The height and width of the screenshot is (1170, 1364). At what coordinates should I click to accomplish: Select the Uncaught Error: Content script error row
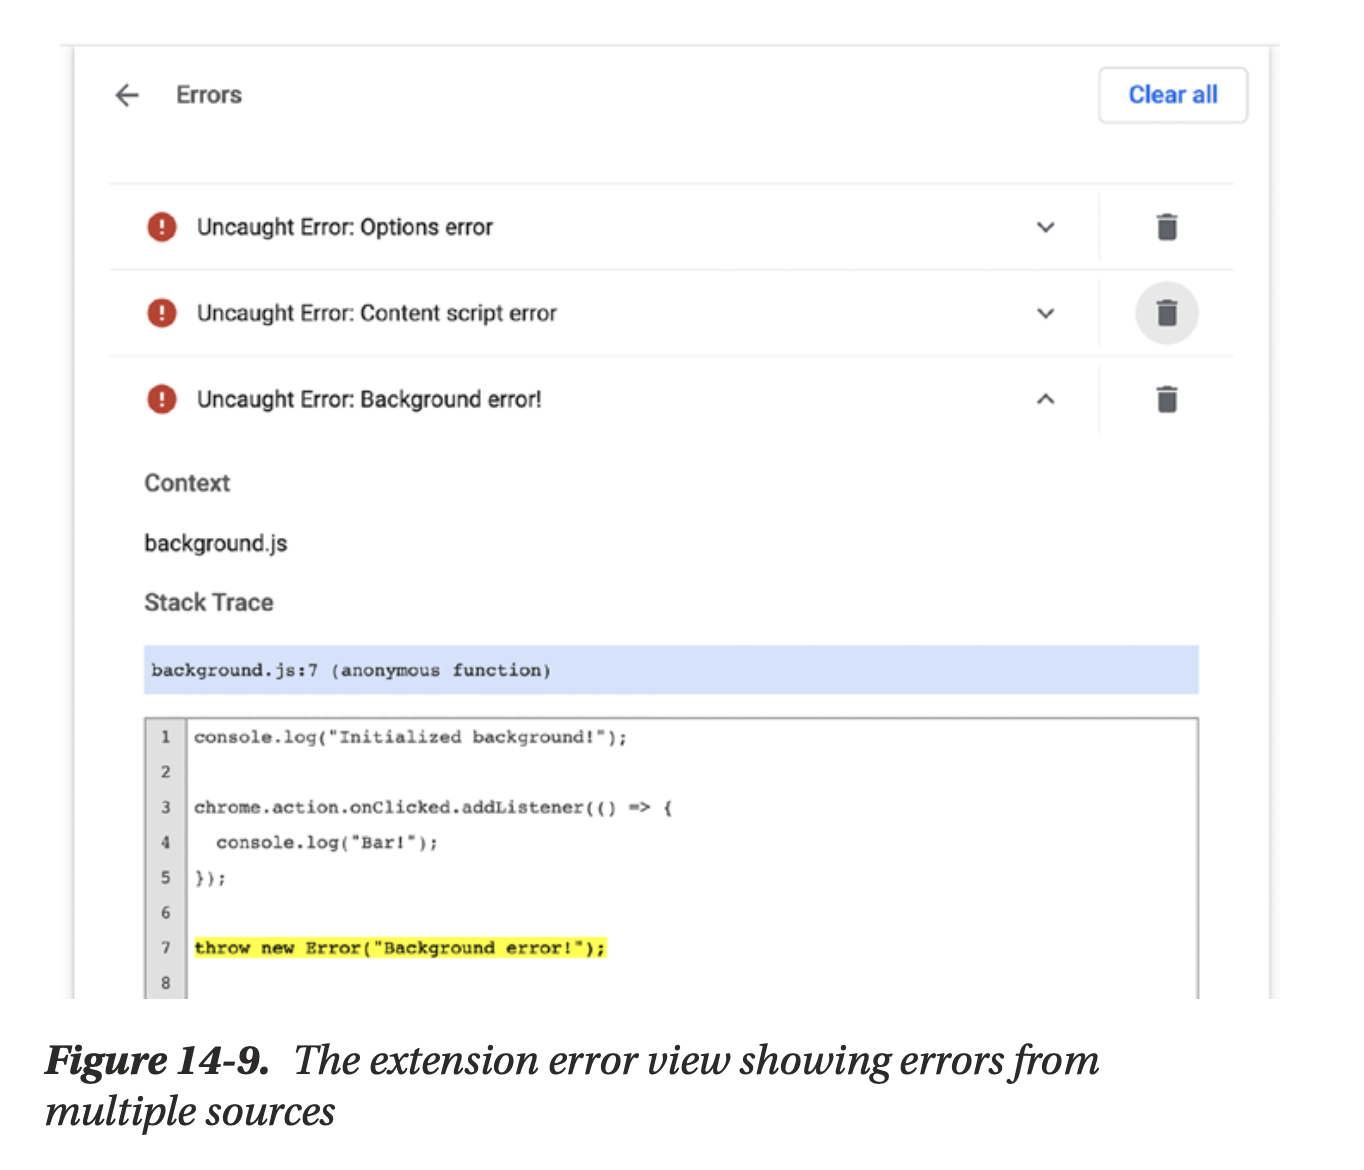pyautogui.click(x=376, y=313)
